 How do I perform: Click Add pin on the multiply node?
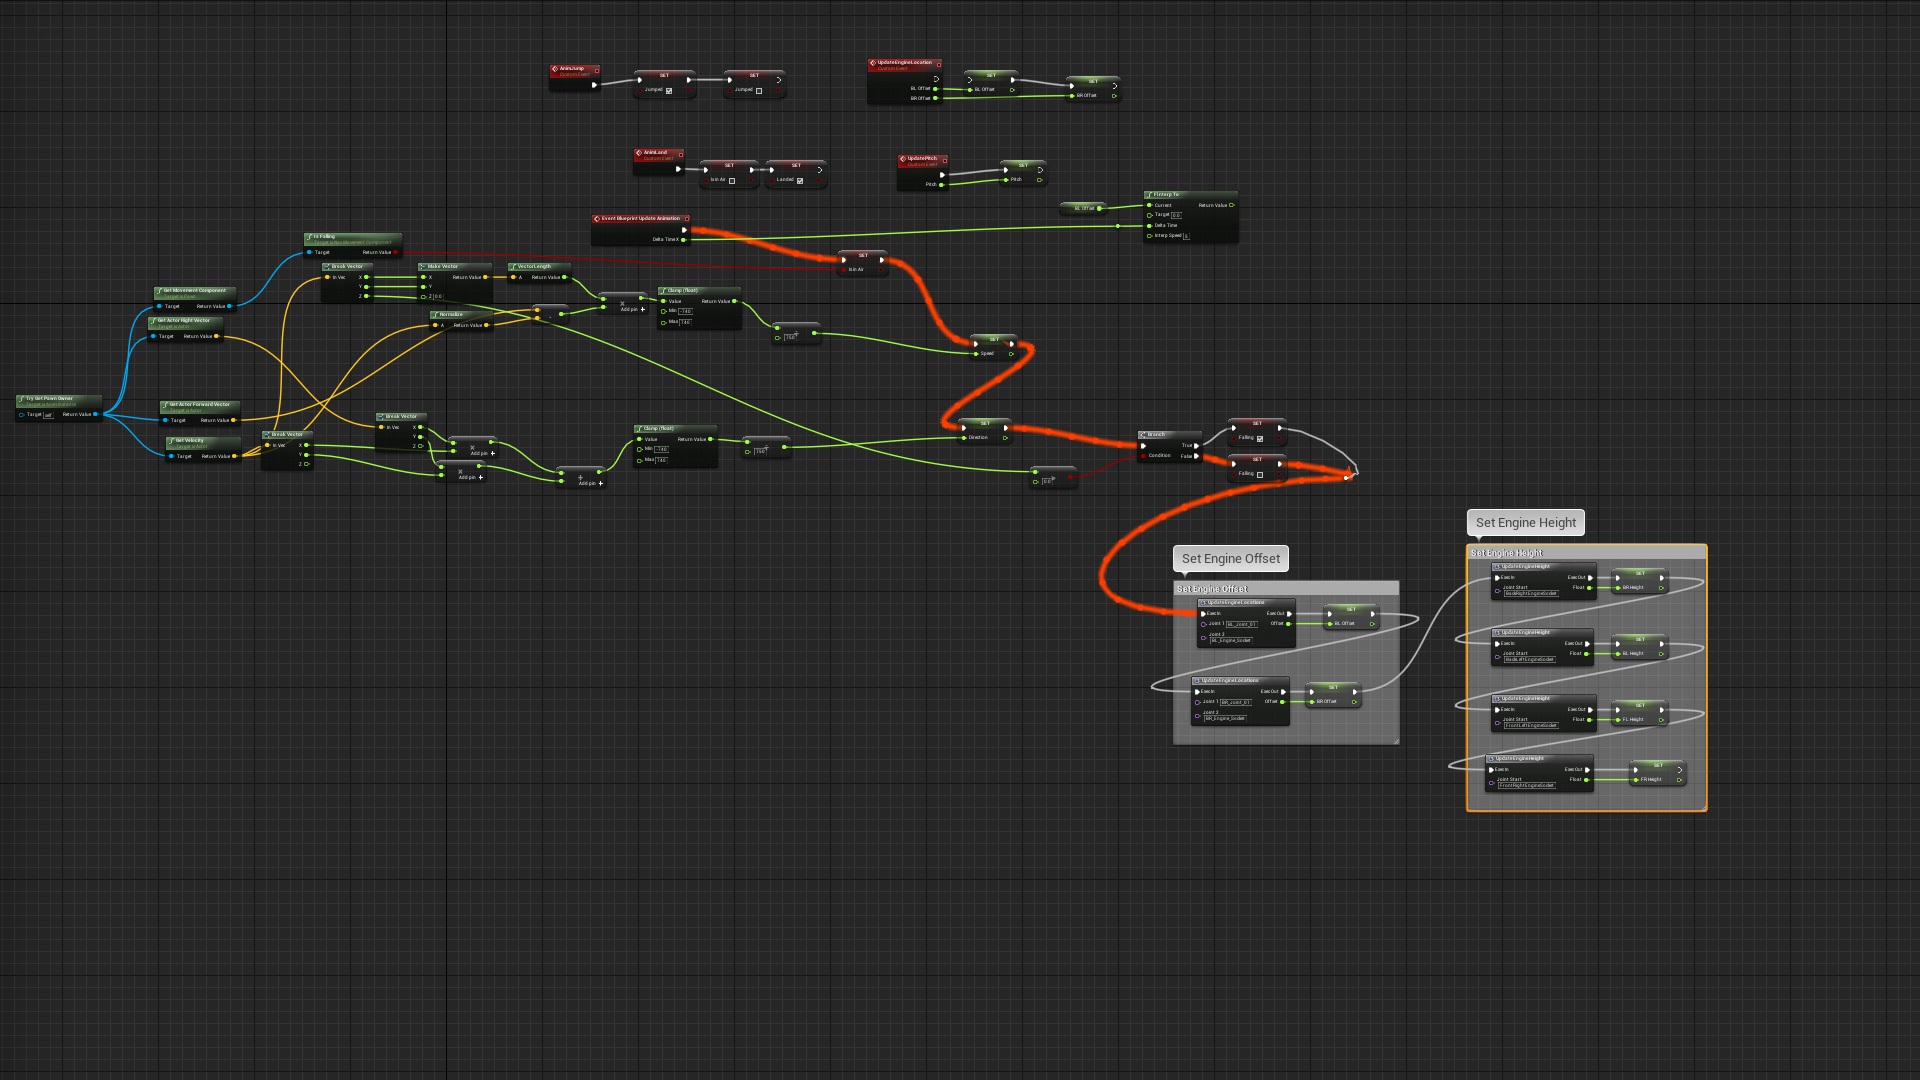(x=630, y=310)
